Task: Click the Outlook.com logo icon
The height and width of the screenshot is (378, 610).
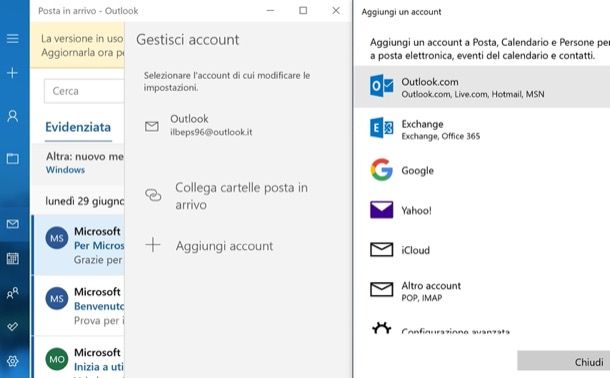Action: coord(381,86)
